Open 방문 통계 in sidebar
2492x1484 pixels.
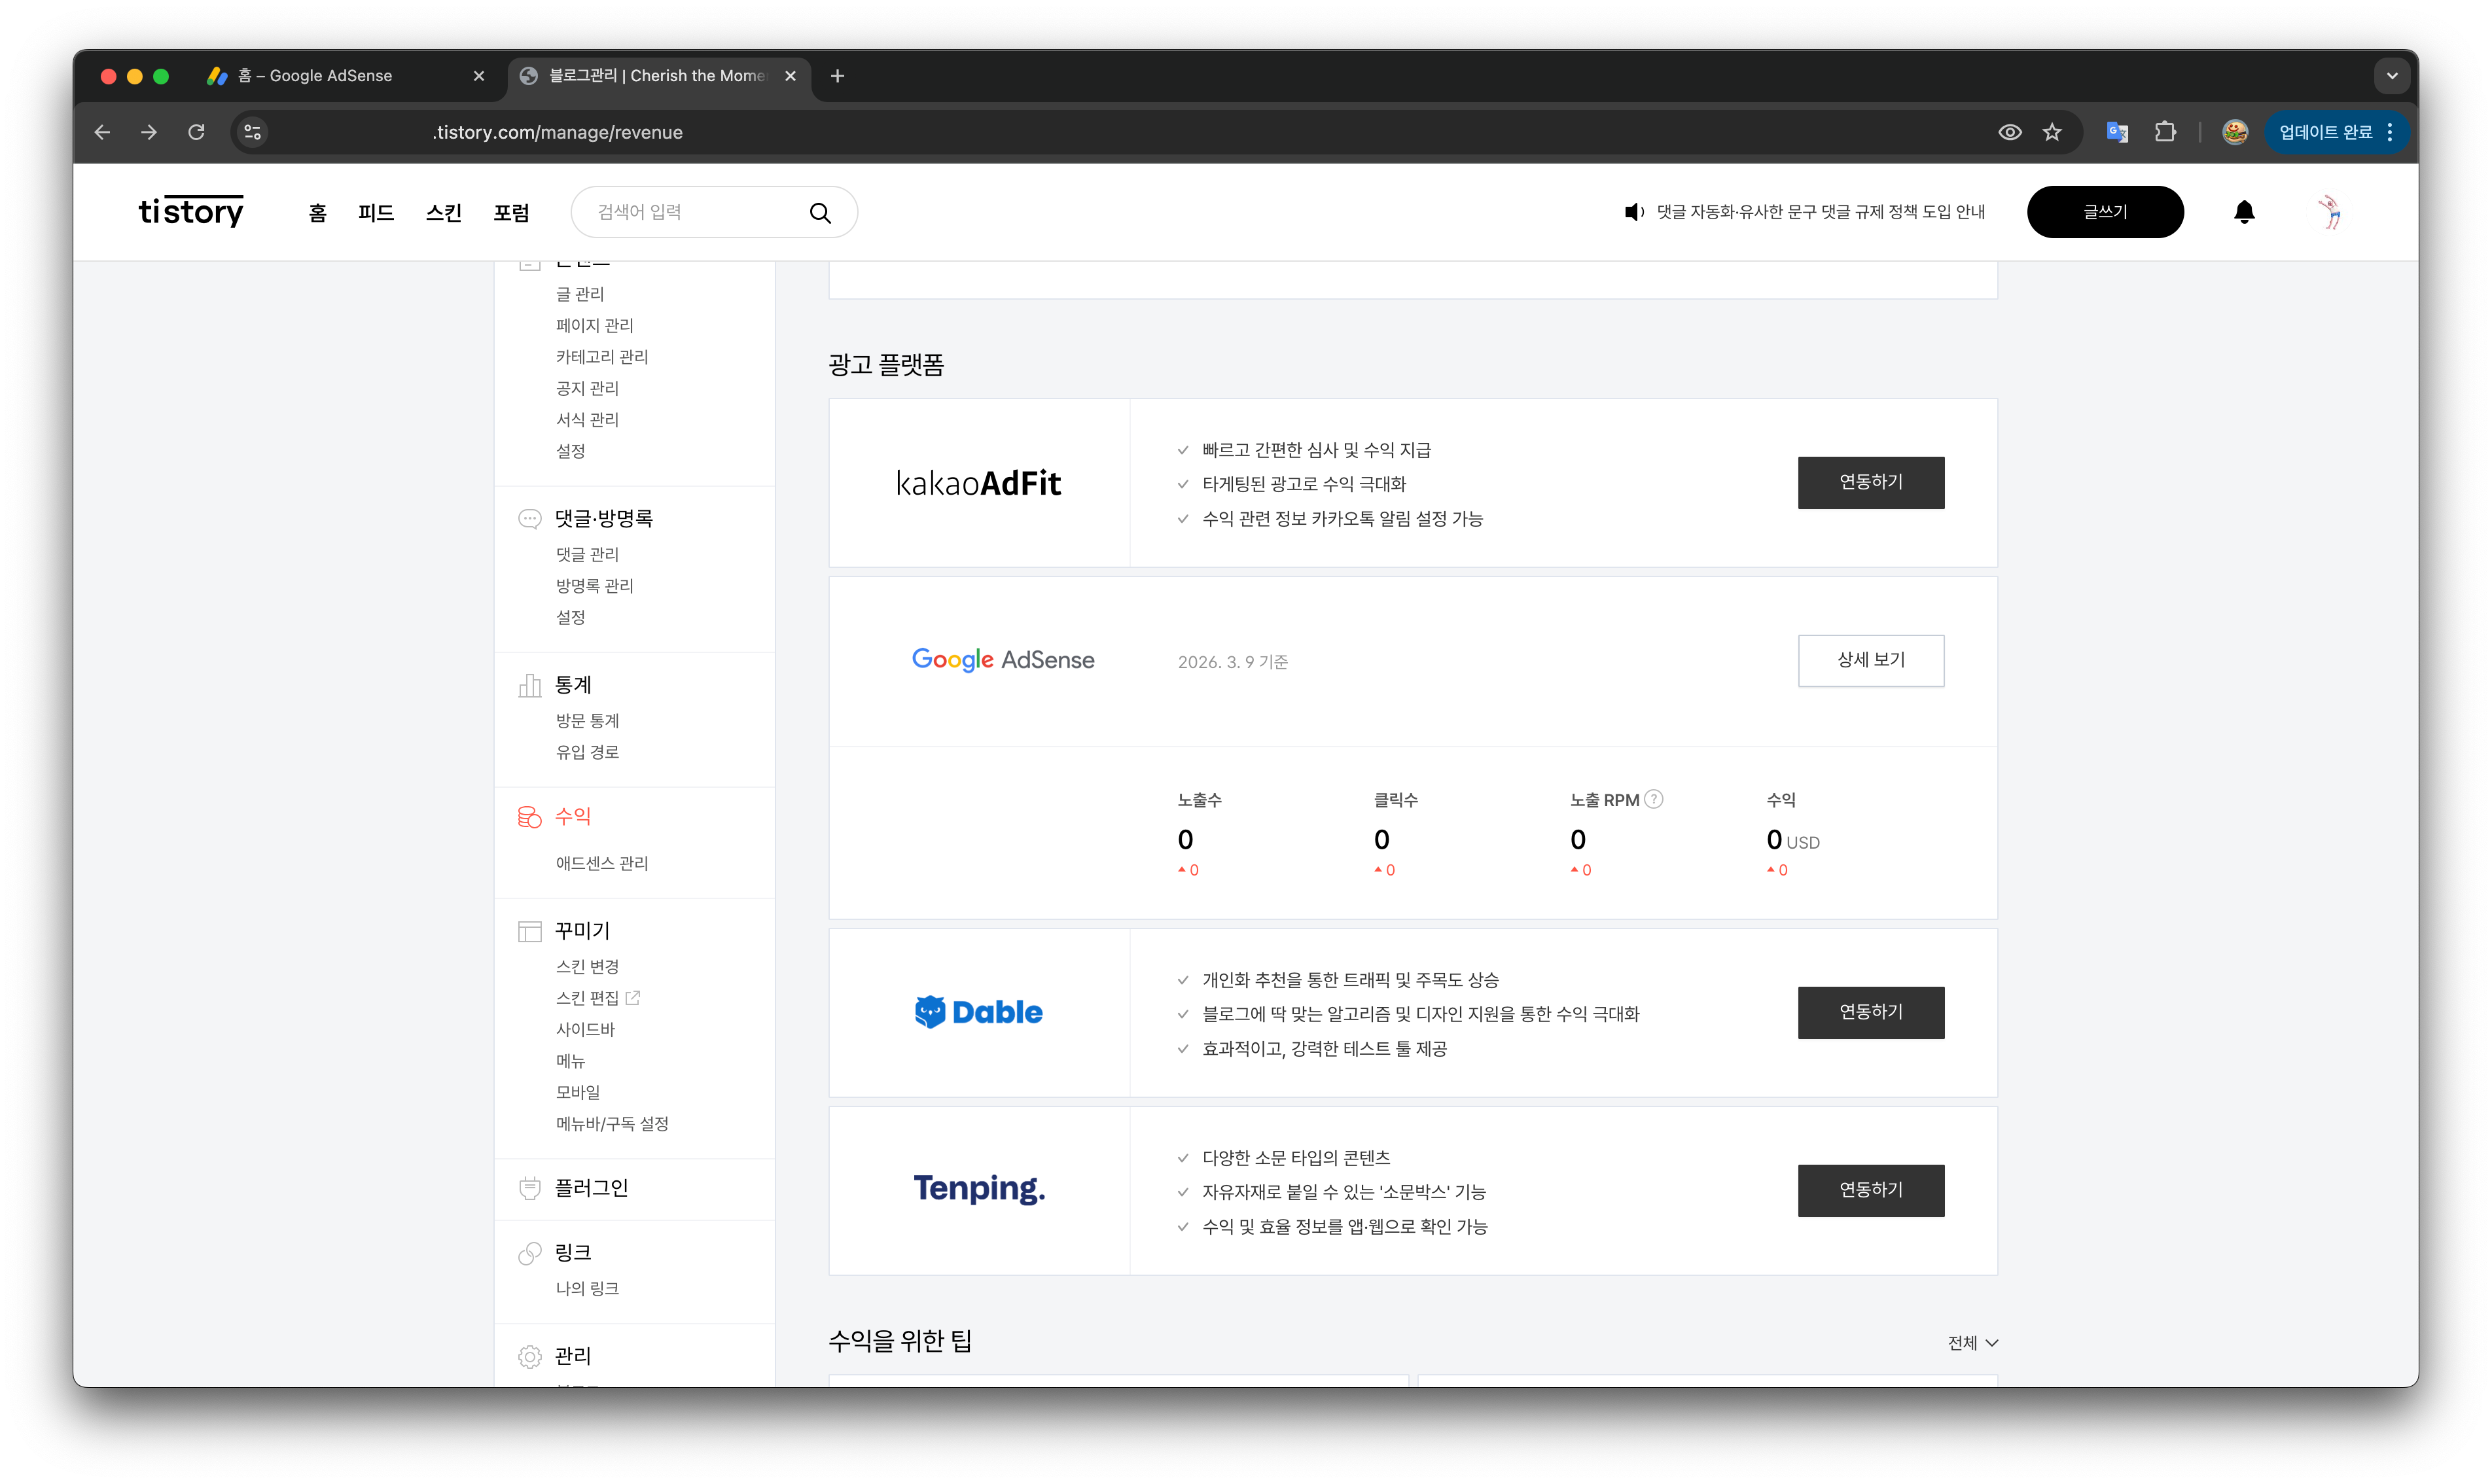point(587,721)
